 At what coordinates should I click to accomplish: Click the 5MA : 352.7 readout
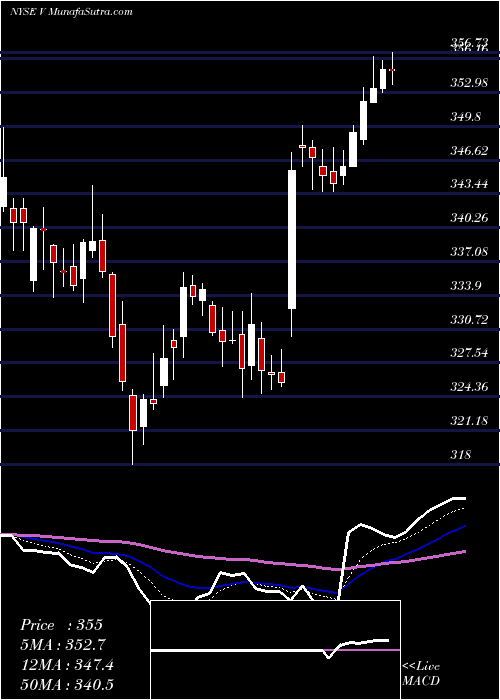point(63,645)
